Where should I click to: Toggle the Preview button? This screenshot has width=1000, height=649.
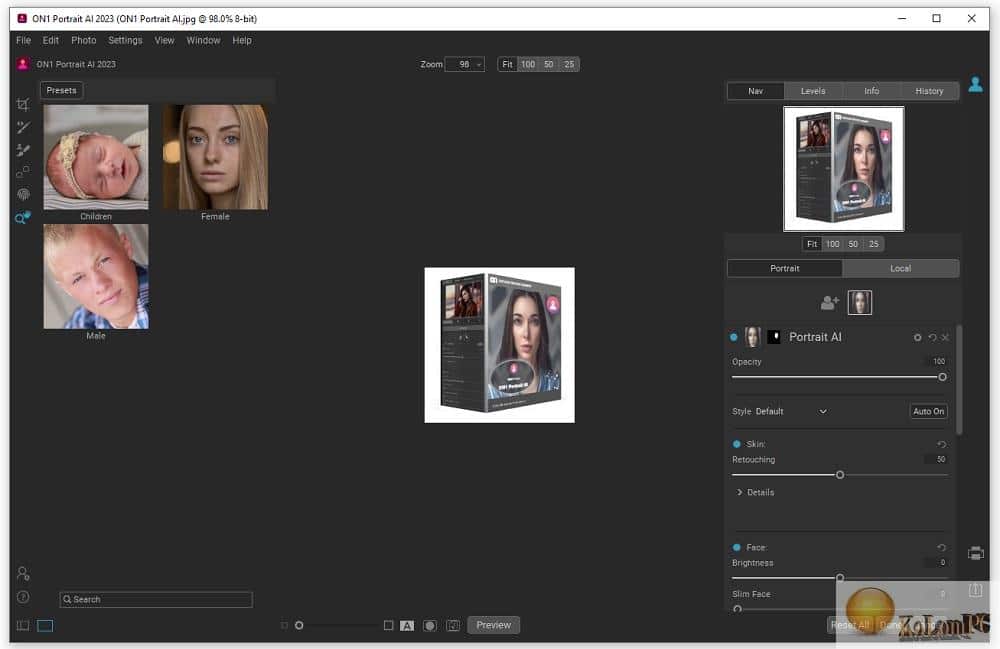coord(494,625)
